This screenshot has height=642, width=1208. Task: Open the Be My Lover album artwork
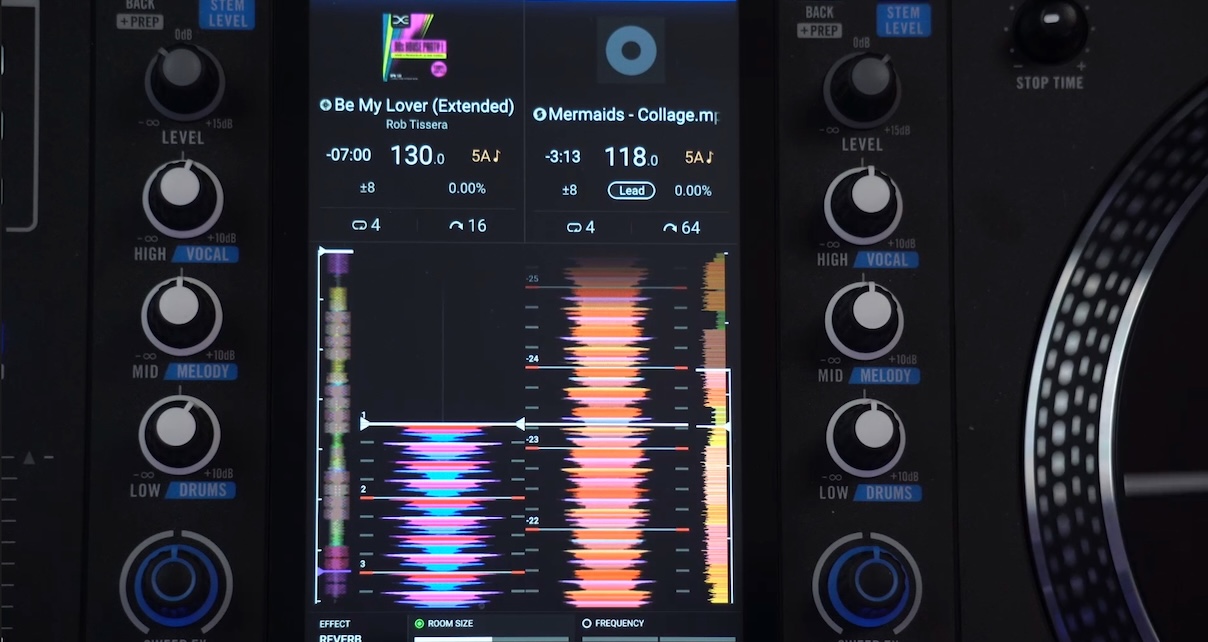pos(414,47)
